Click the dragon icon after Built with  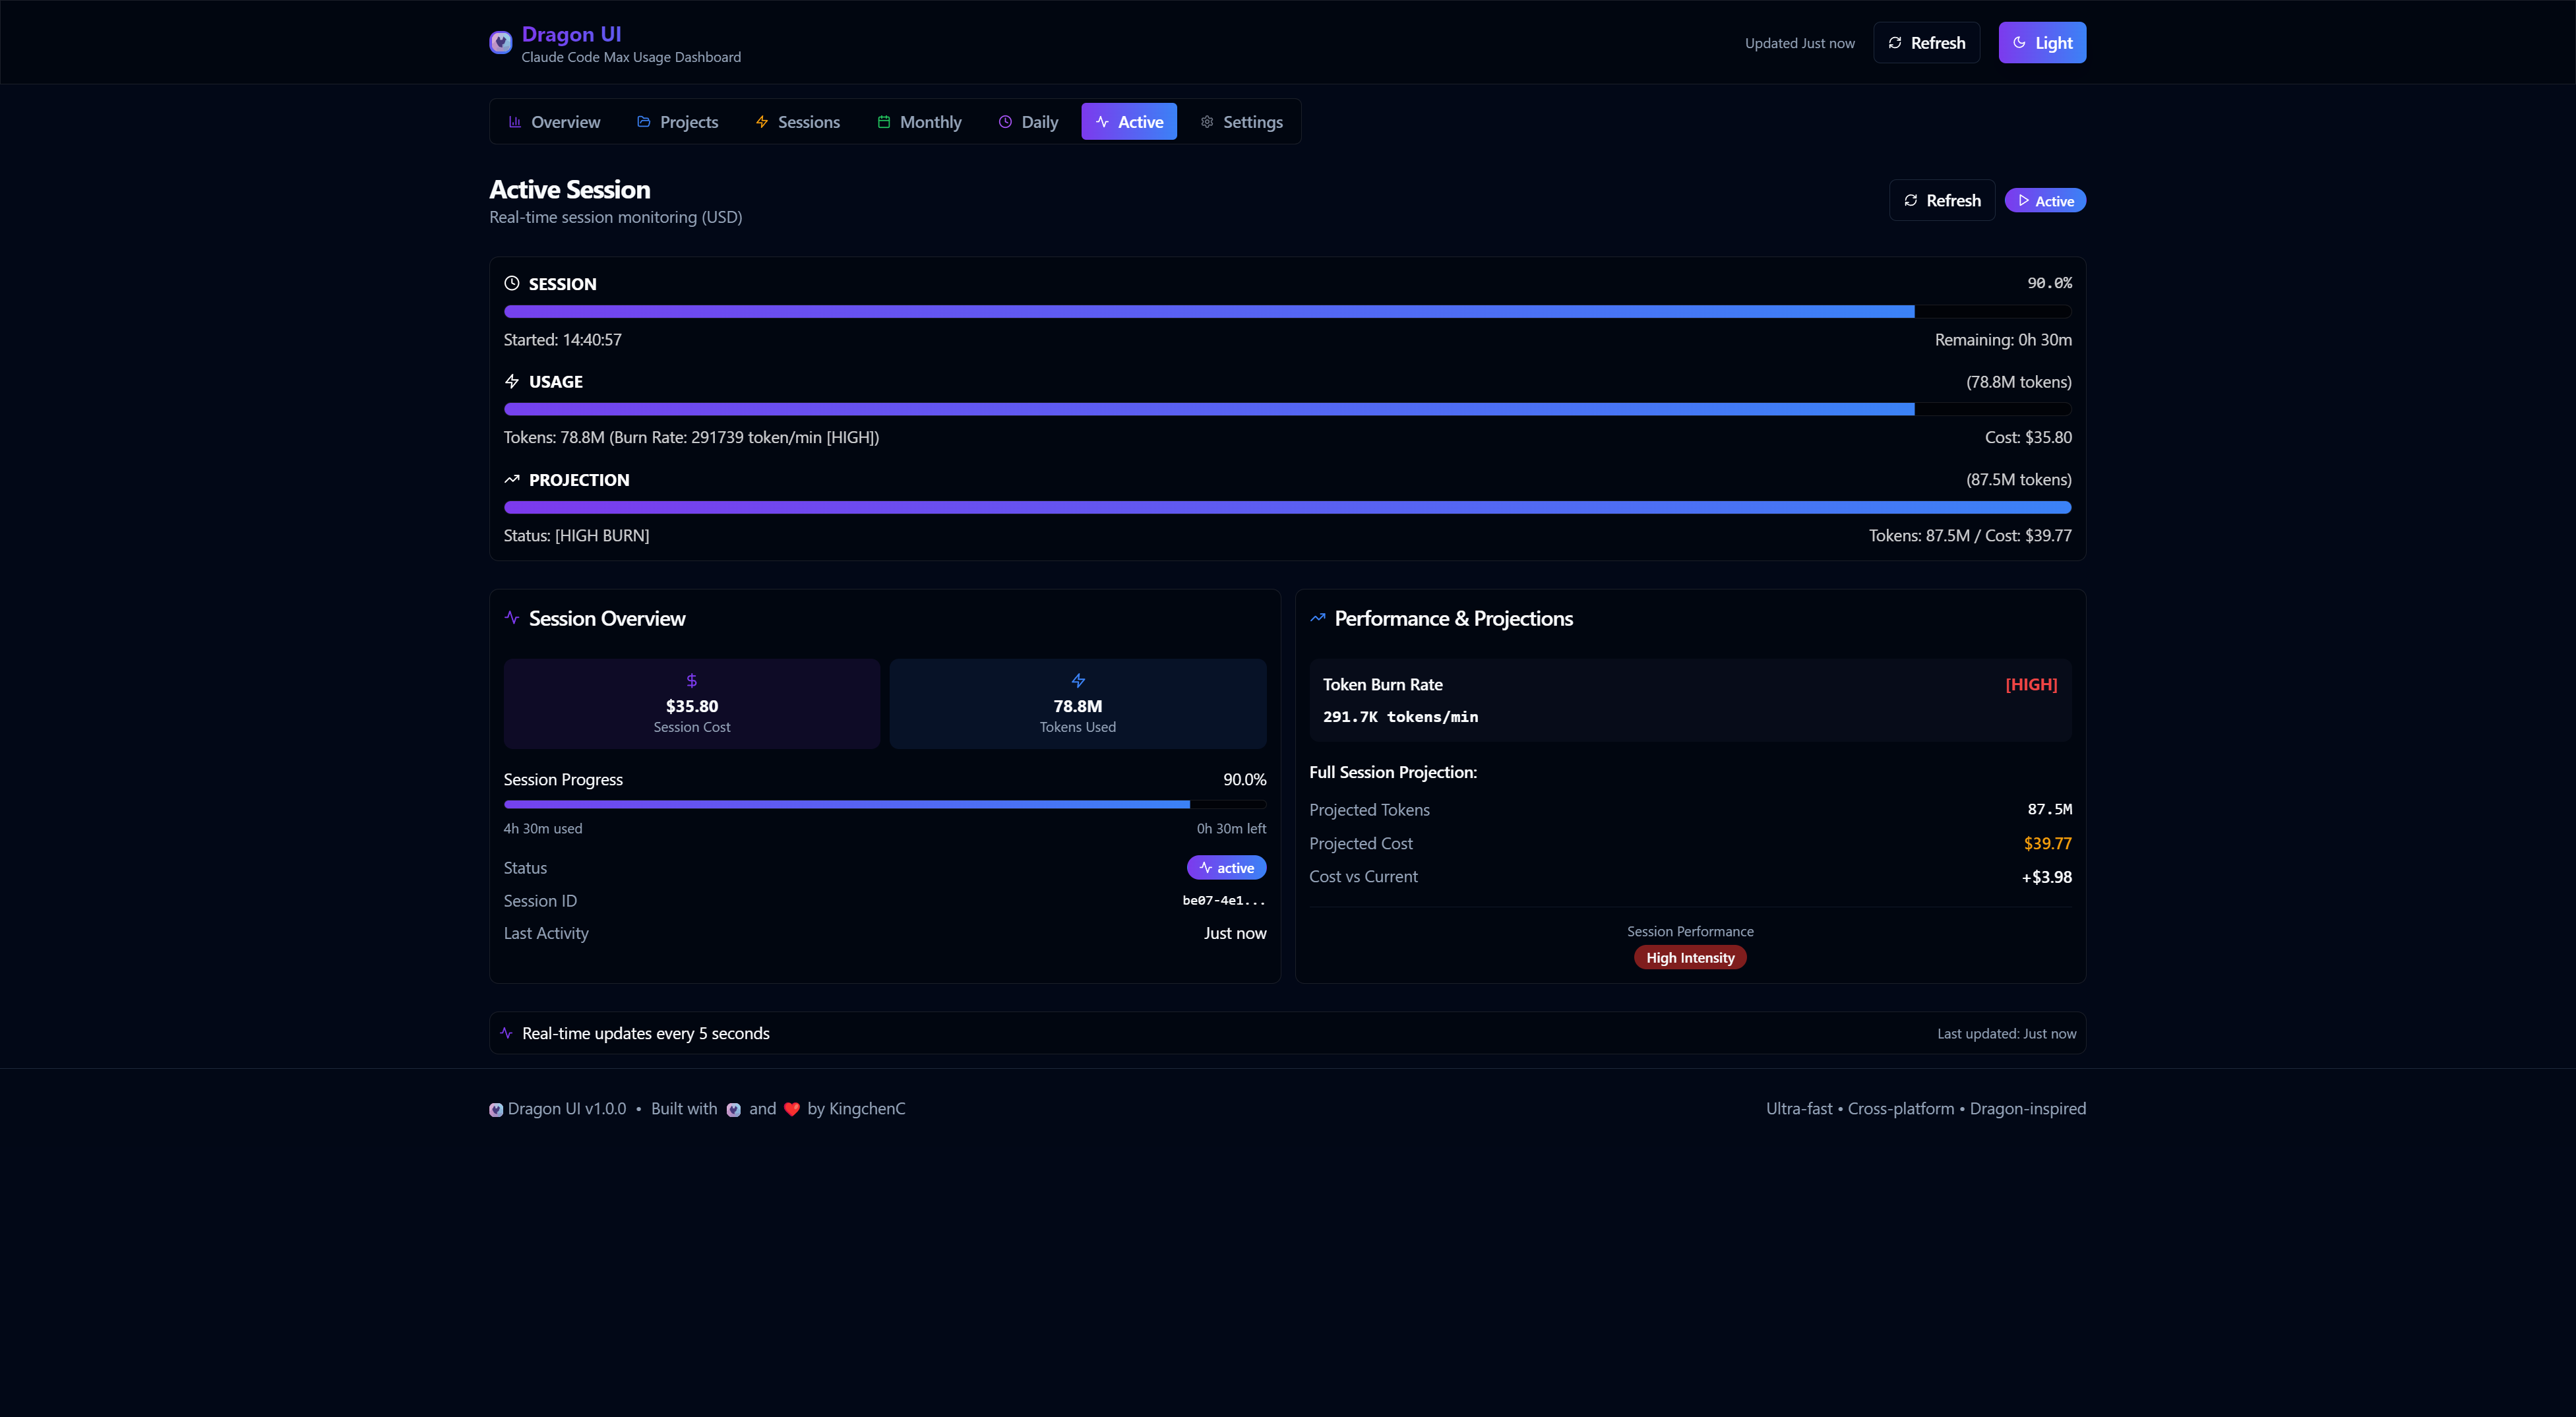734,1109
